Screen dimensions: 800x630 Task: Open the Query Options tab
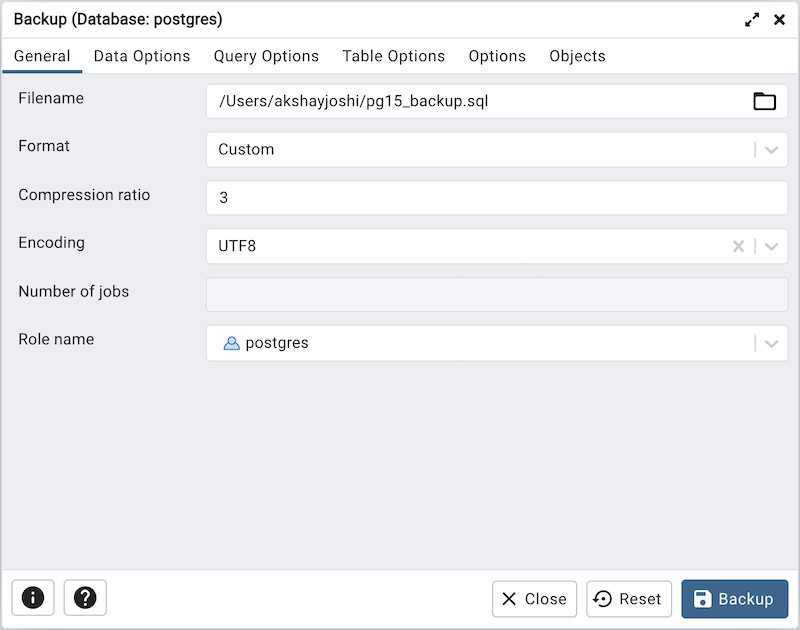point(266,56)
